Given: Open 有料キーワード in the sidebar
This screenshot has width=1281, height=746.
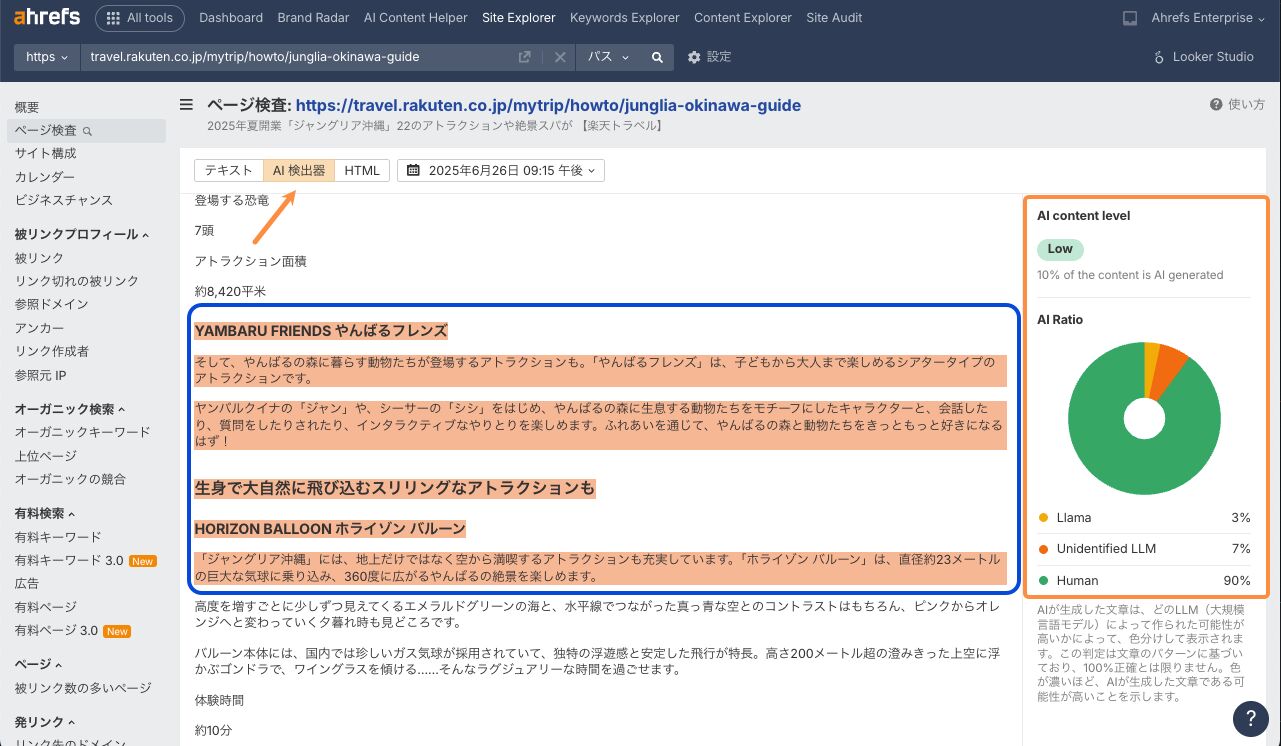Looking at the screenshot, I should (58, 537).
